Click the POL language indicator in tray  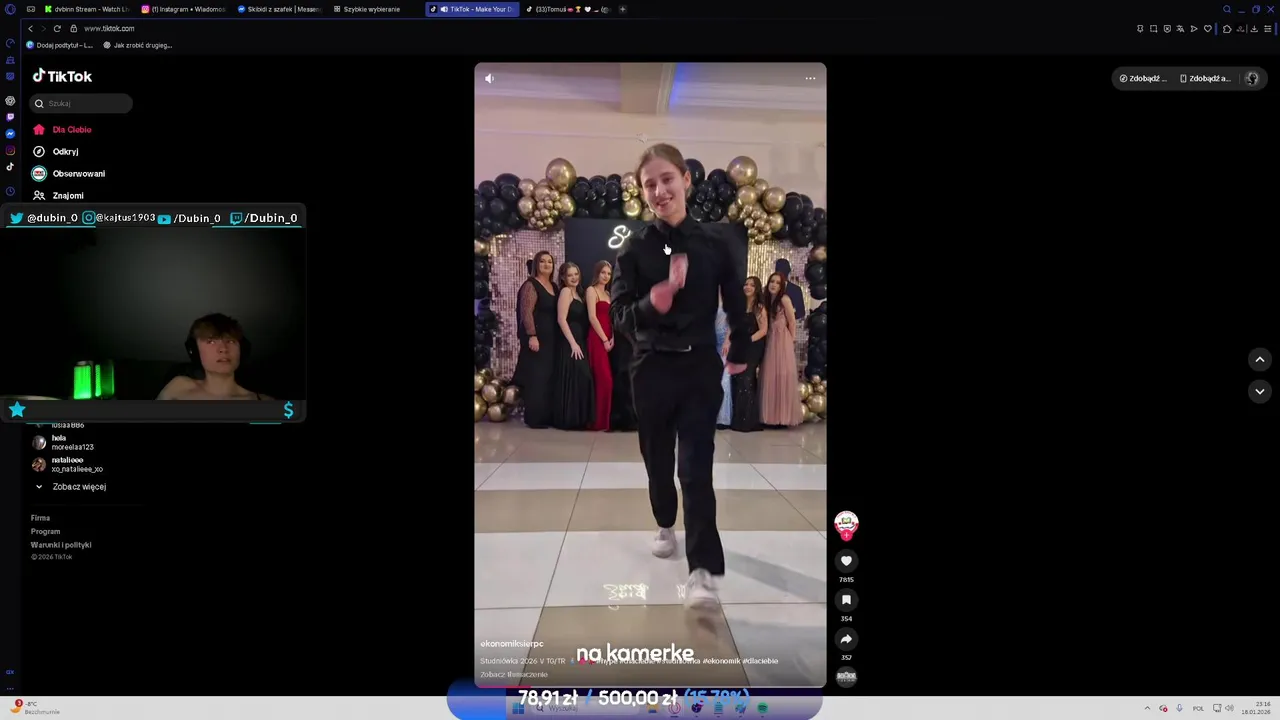pos(1198,708)
